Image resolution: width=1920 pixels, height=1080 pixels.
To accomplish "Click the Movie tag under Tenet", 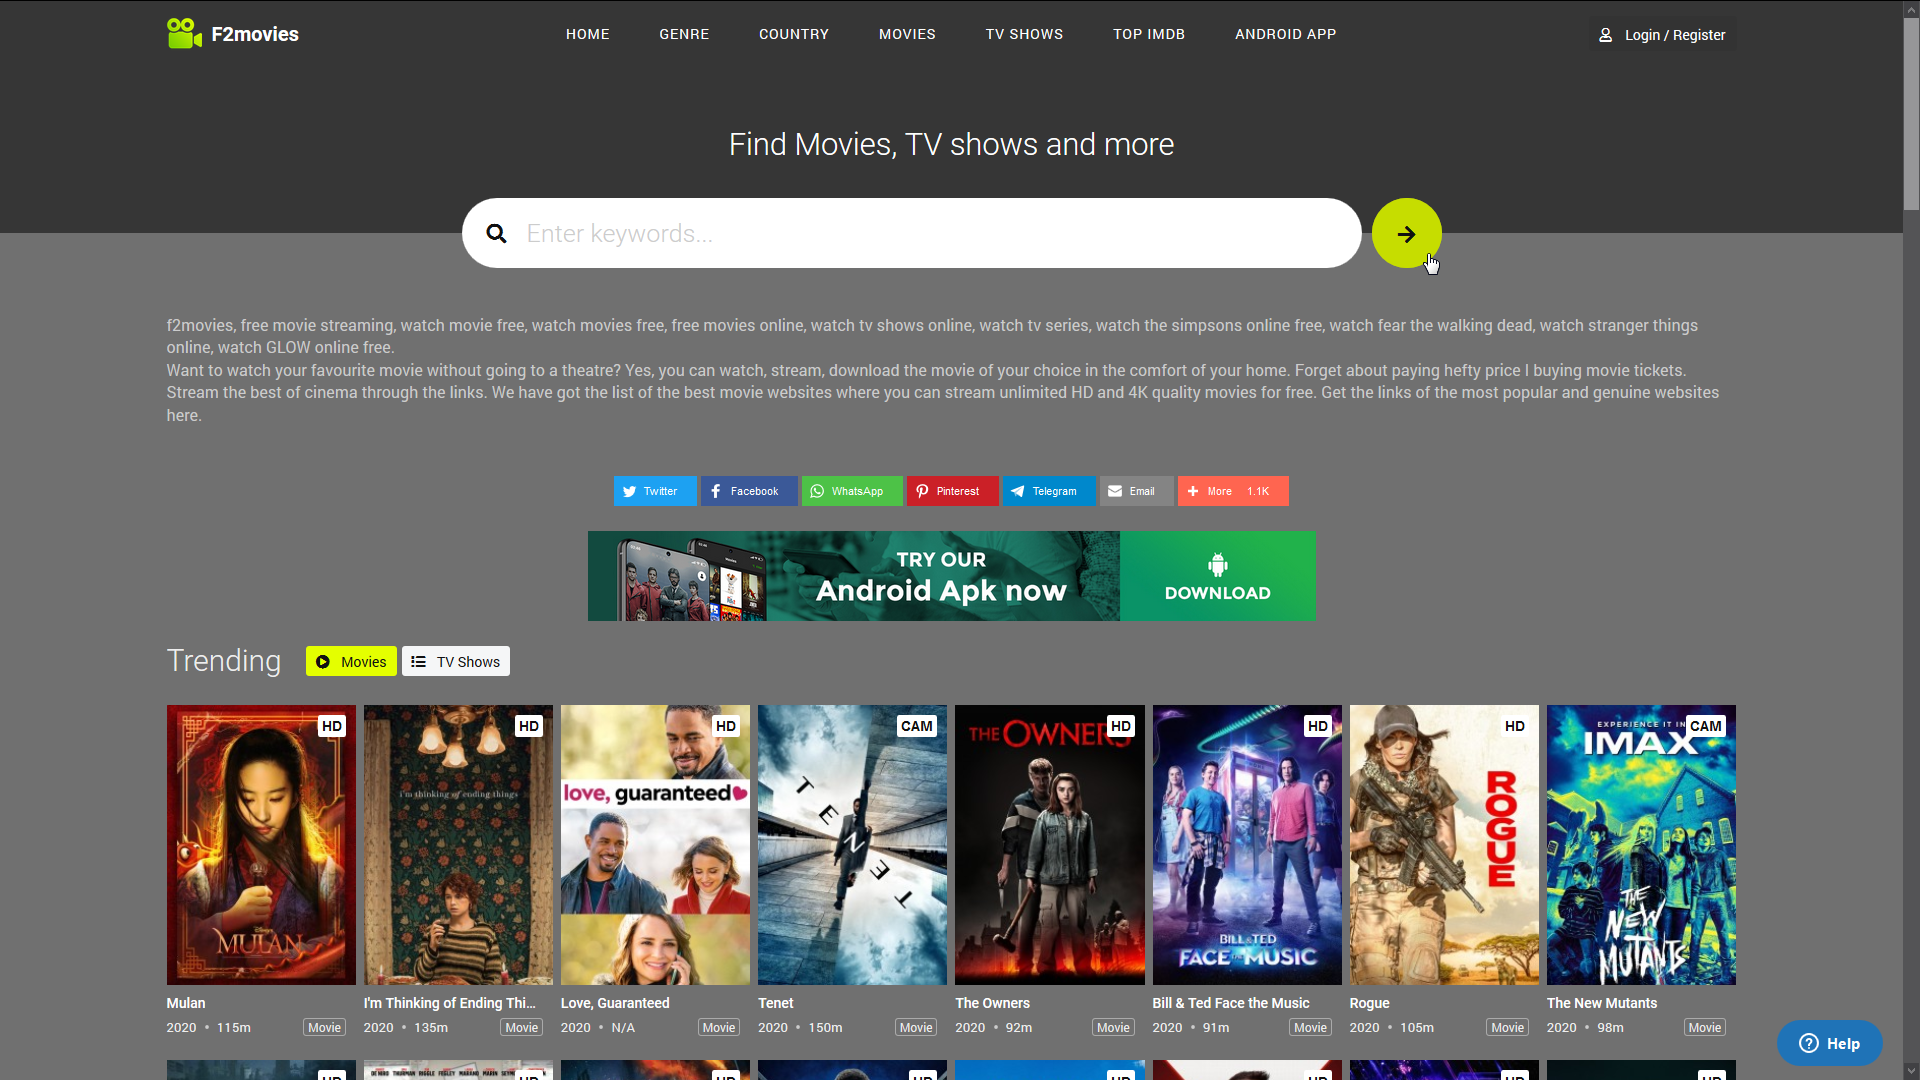I will tap(916, 1028).
